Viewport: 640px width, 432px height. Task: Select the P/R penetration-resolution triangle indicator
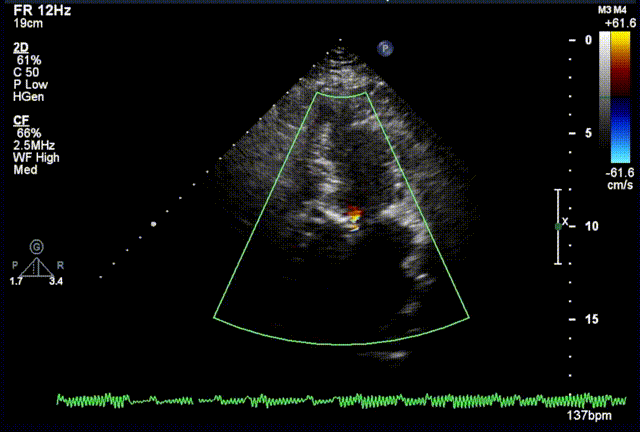(x=37, y=268)
